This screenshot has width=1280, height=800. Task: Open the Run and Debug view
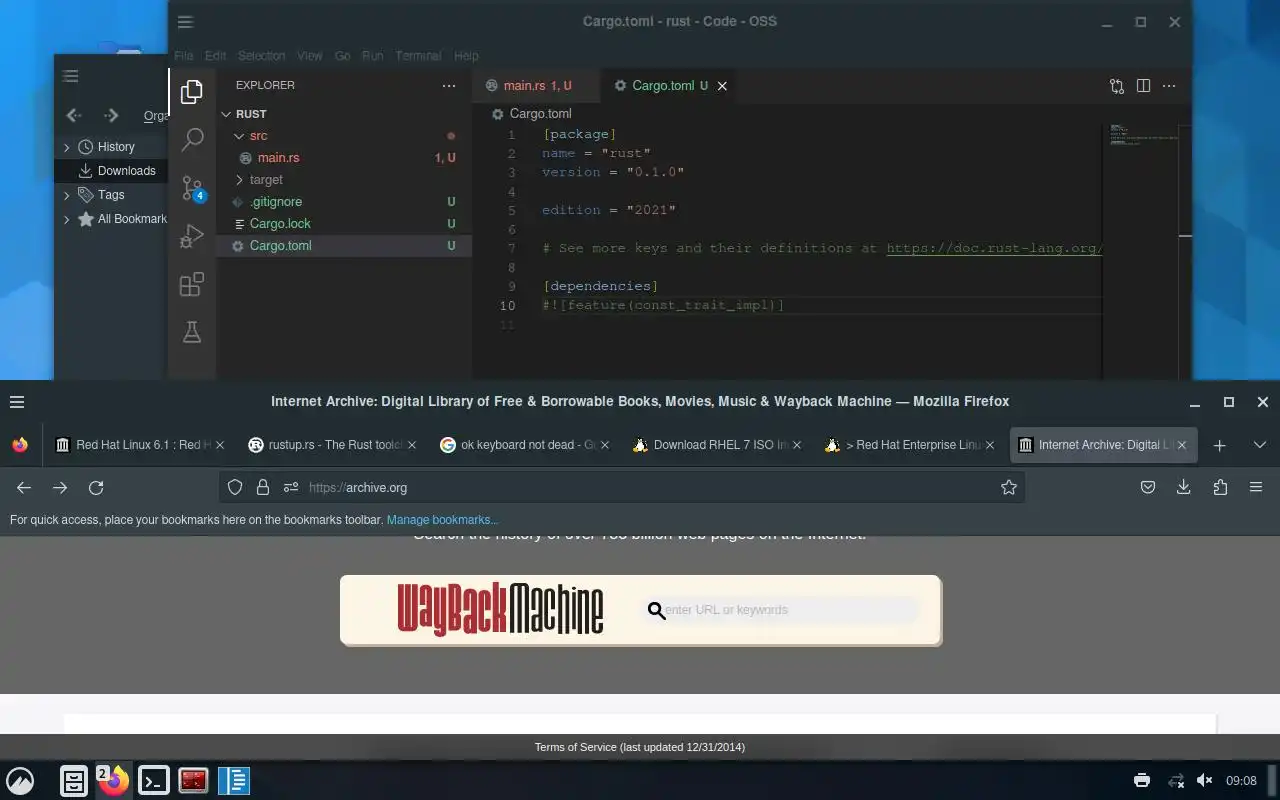pyautogui.click(x=192, y=236)
